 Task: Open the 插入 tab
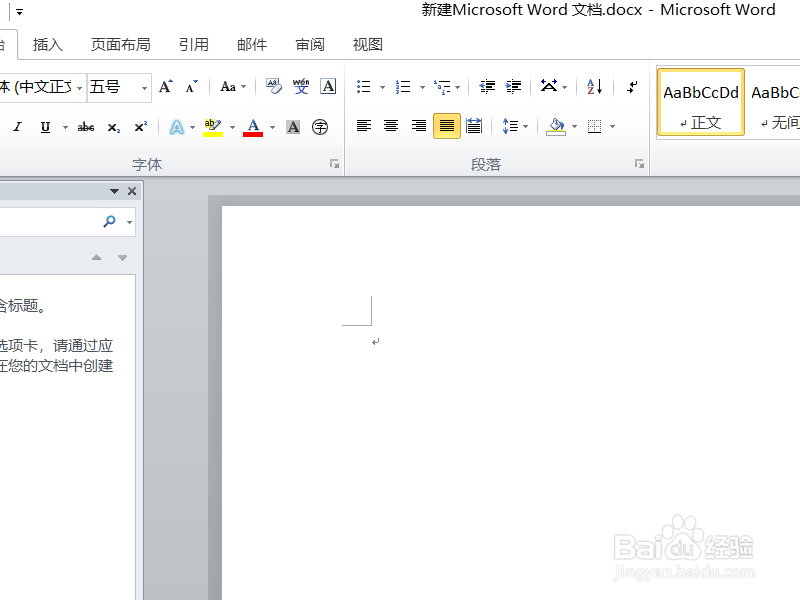coord(47,44)
